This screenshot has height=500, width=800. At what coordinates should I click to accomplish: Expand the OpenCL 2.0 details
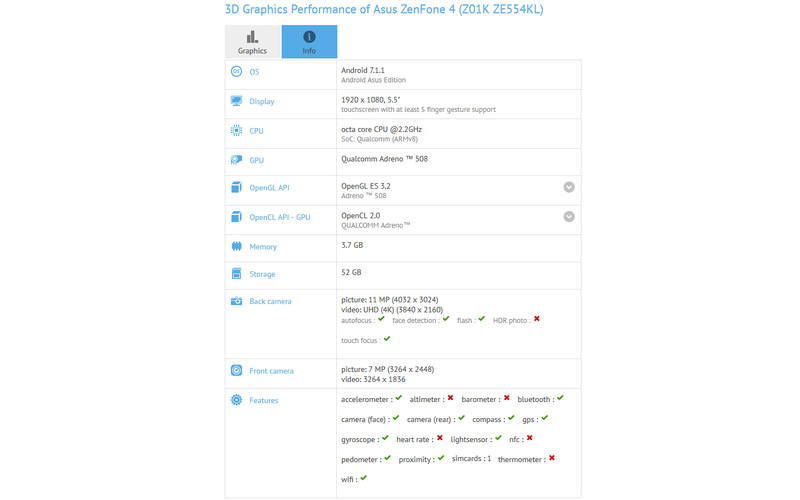coord(568,216)
